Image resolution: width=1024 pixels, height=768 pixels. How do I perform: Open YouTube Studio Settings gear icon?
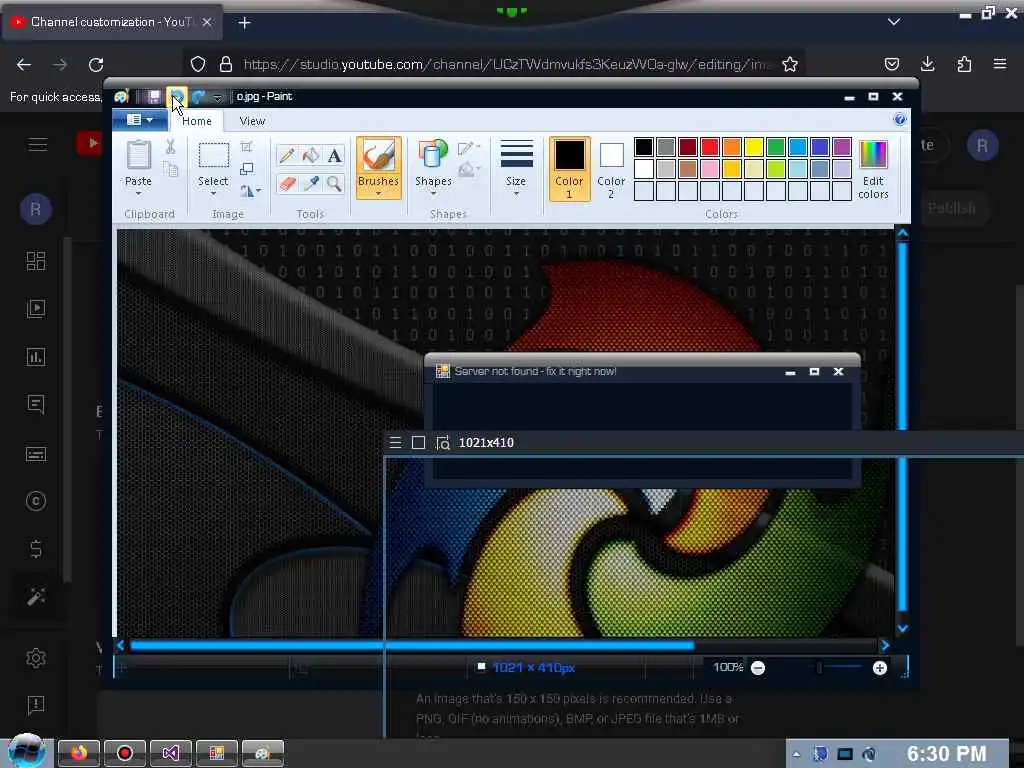tap(36, 658)
